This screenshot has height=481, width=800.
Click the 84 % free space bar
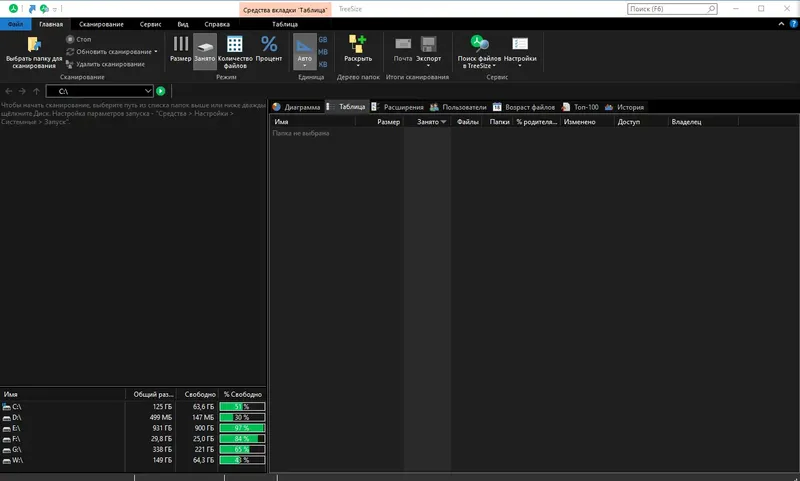242,439
